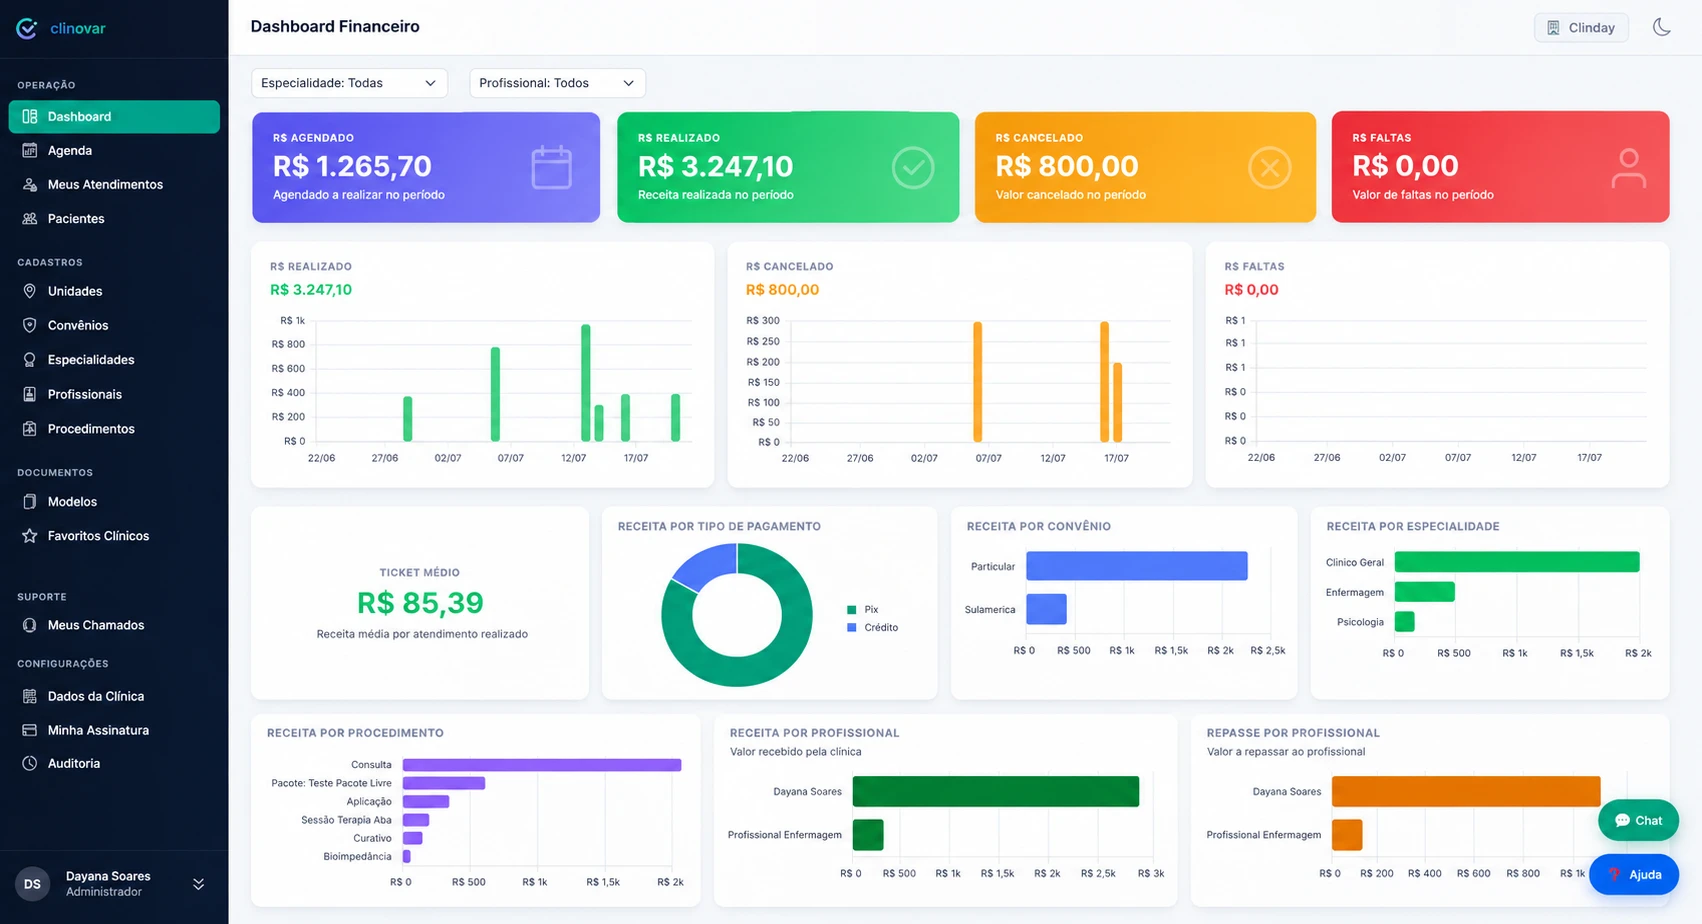Toggle Crédito legend entry in payment chart
Viewport: 1702px width, 924px height.
(873, 628)
